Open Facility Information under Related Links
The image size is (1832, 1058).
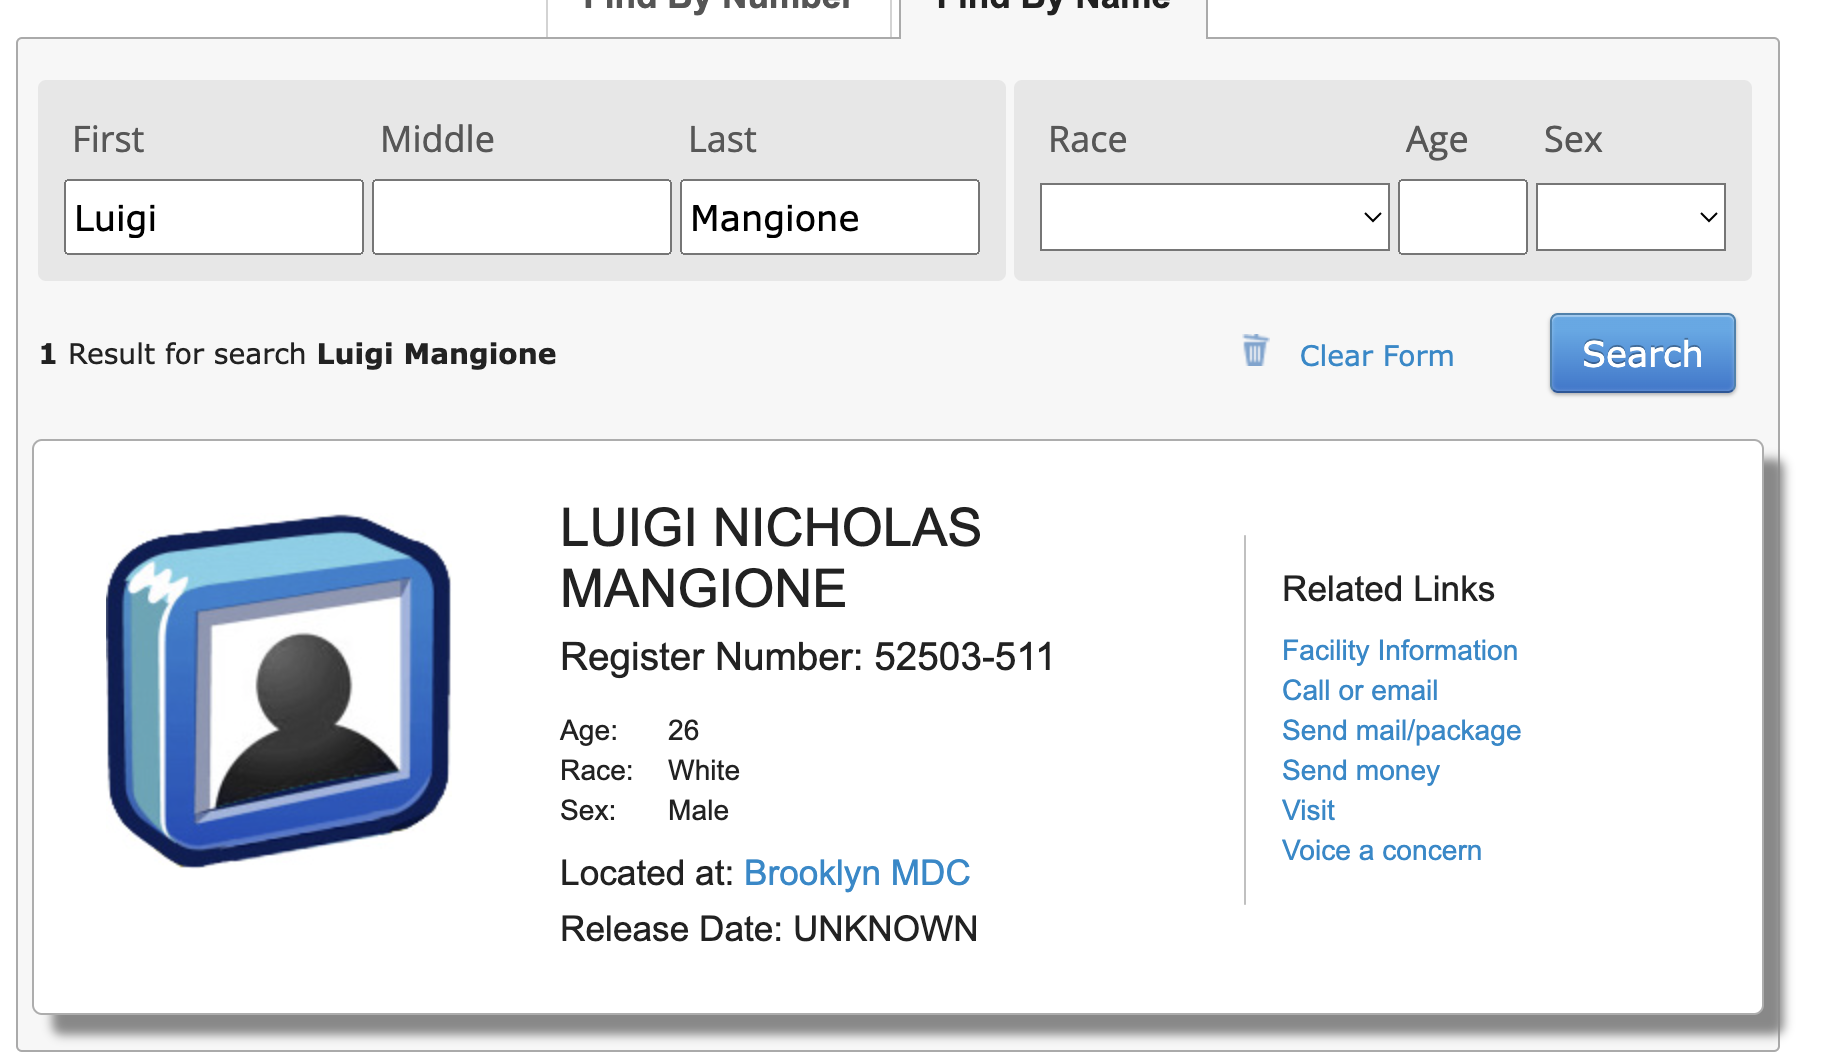tap(1399, 650)
